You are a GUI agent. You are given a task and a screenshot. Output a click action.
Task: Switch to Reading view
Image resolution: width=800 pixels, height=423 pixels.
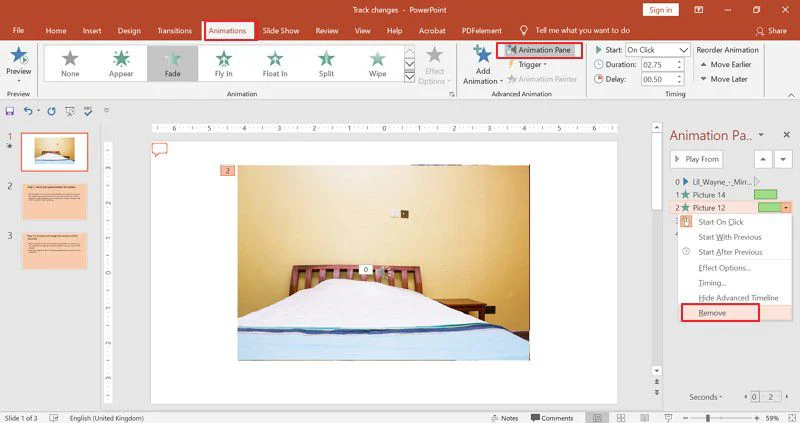coord(645,418)
